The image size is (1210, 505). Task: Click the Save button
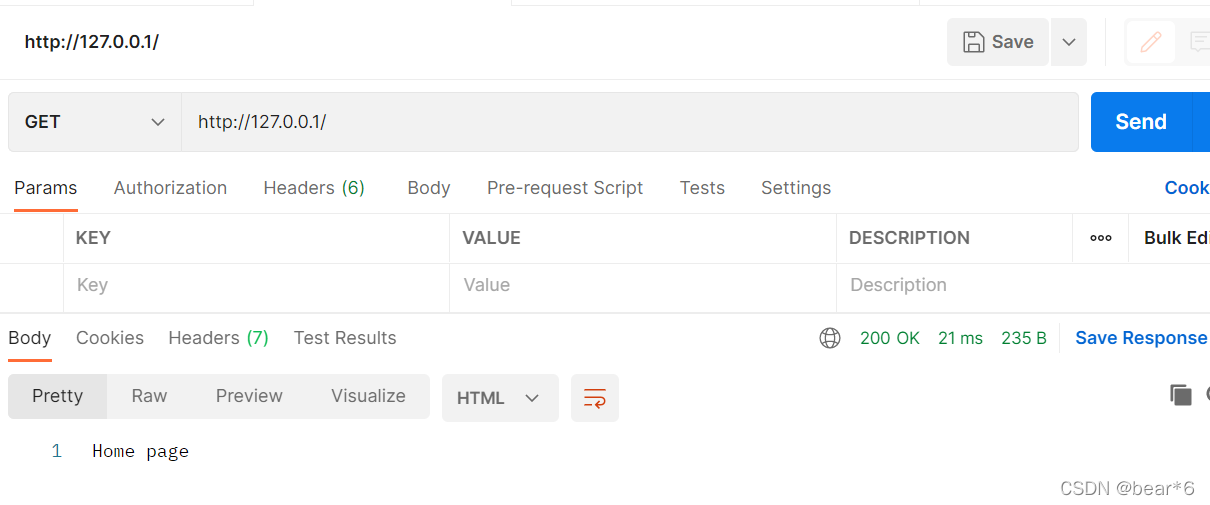[998, 42]
